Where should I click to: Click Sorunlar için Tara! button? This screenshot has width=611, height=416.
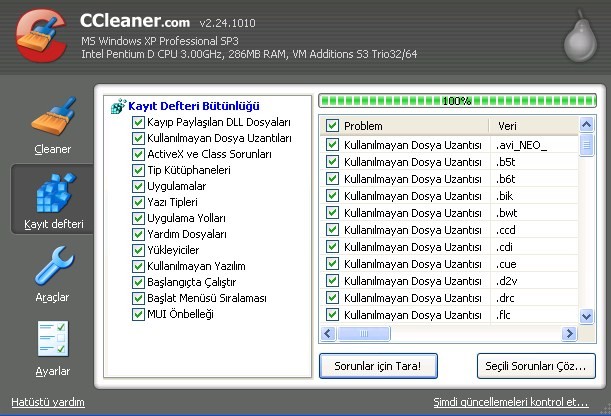[378, 366]
